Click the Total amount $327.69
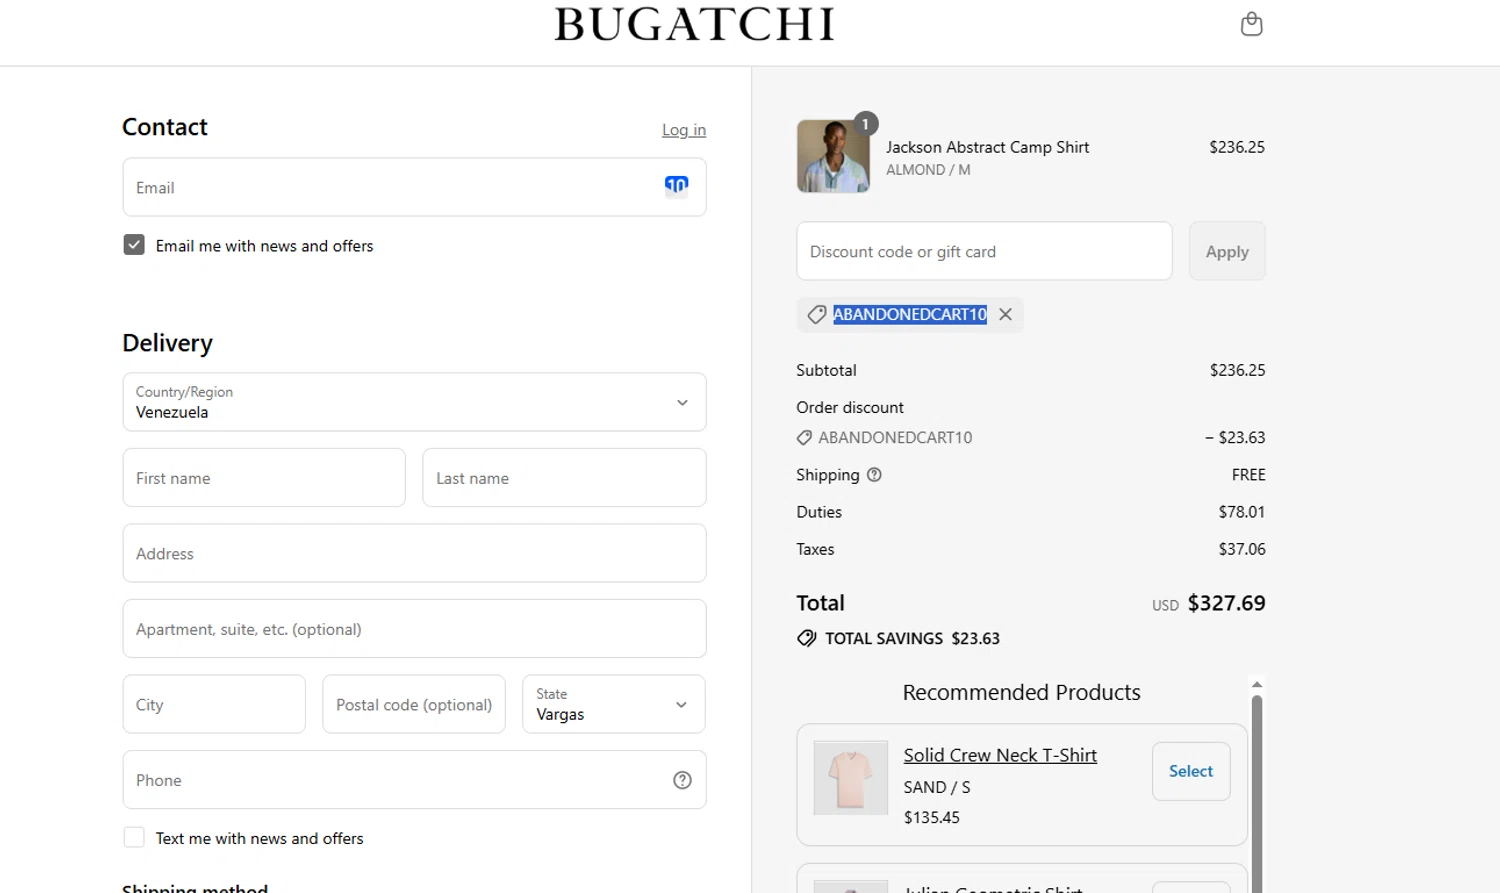 point(1226,603)
